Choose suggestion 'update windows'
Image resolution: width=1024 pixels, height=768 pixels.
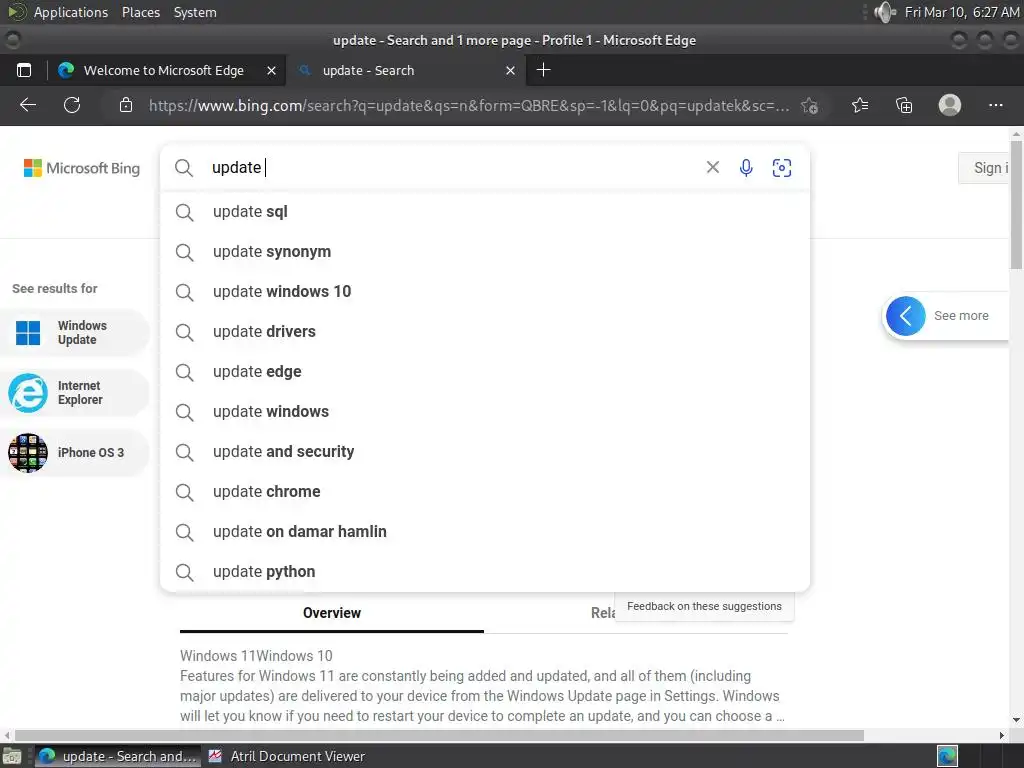pyautogui.click(x=485, y=412)
